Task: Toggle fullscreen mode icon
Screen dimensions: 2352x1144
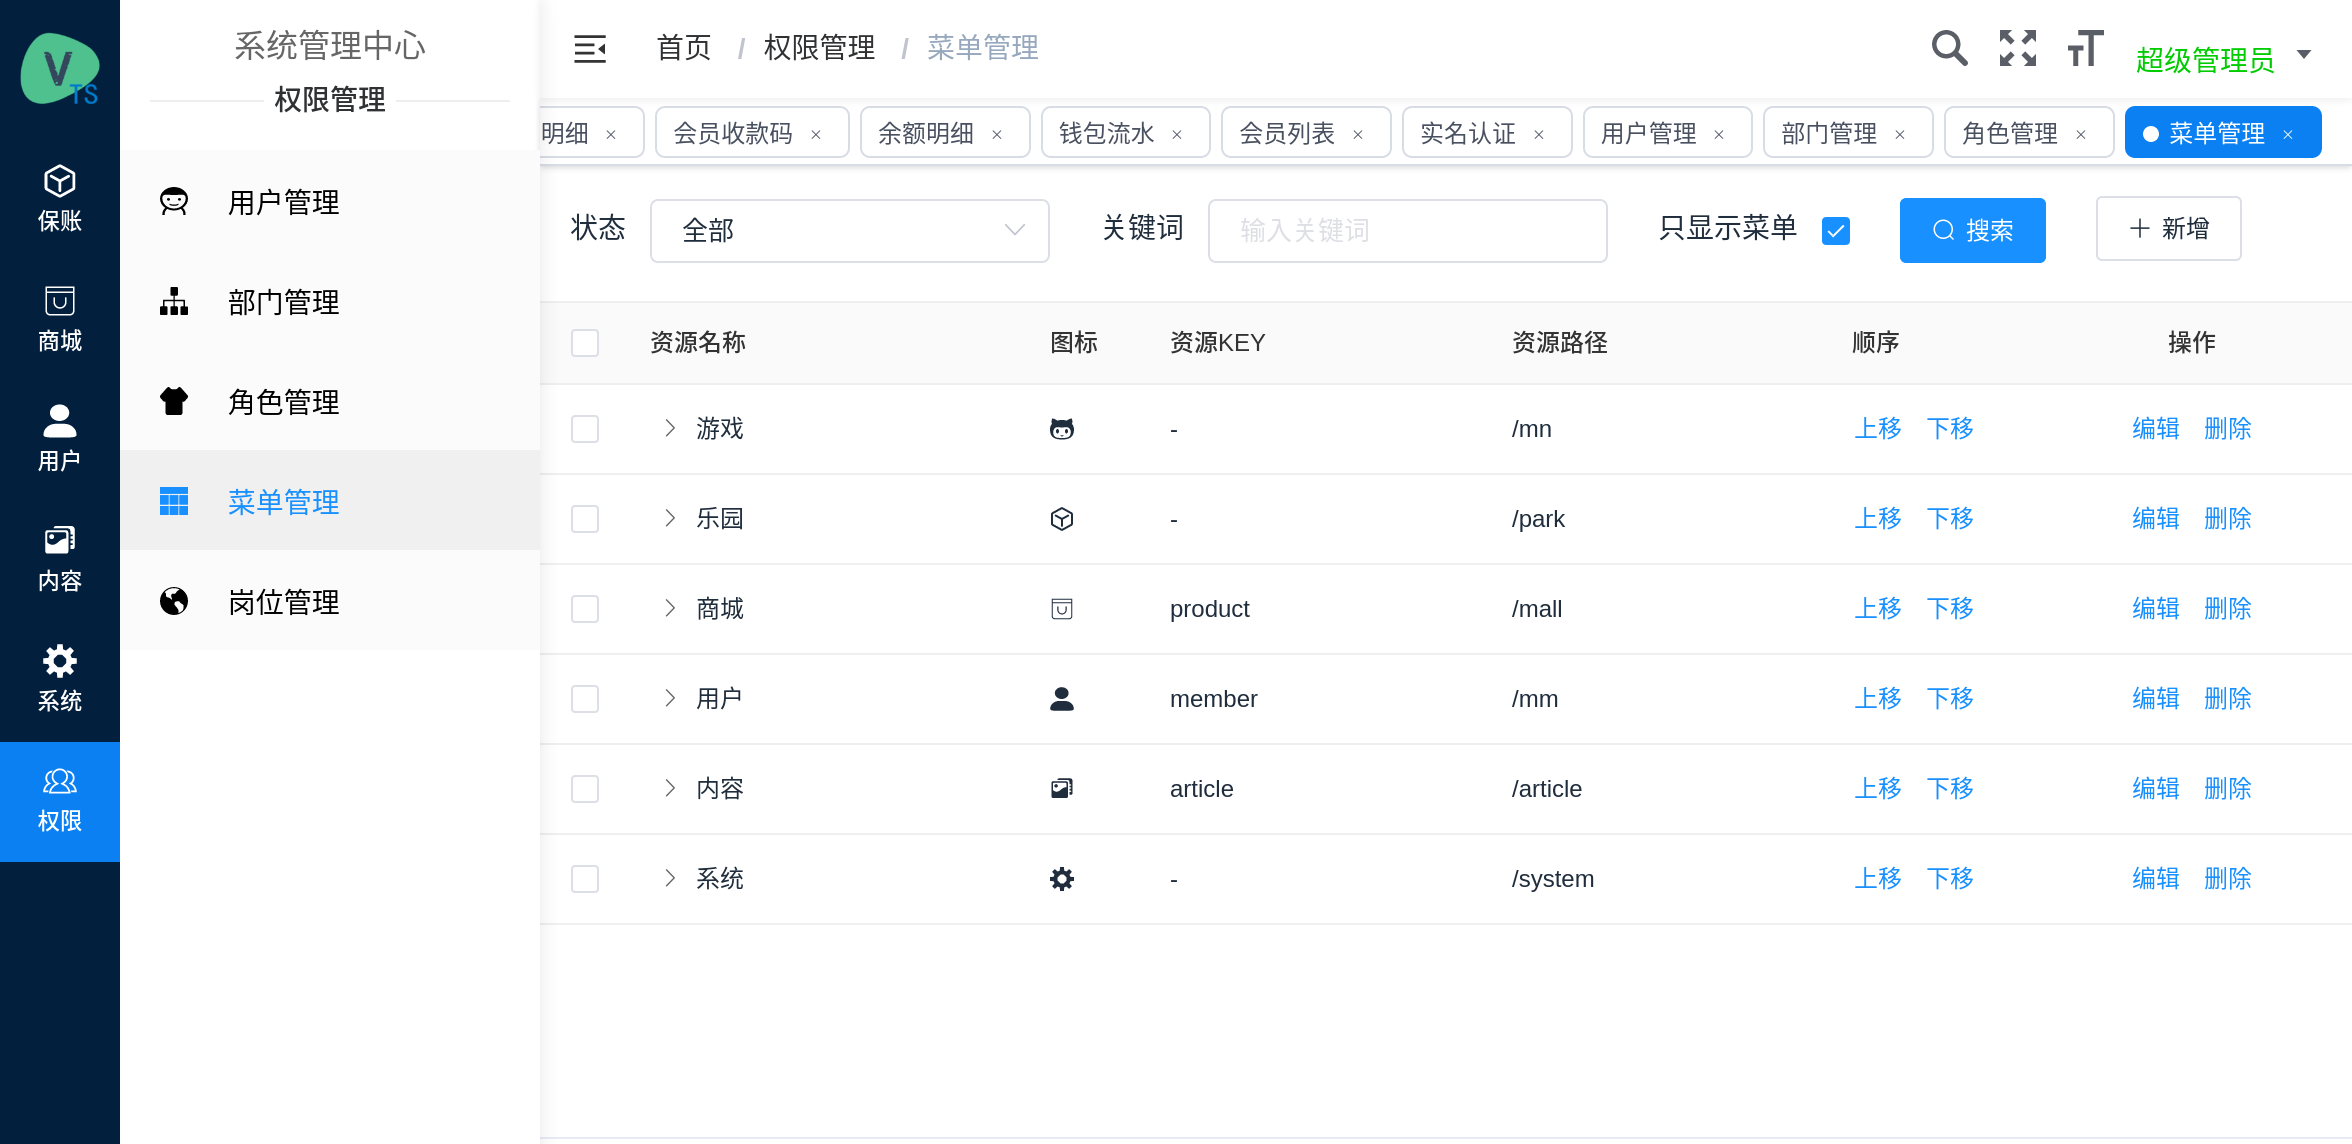Action: [2017, 48]
